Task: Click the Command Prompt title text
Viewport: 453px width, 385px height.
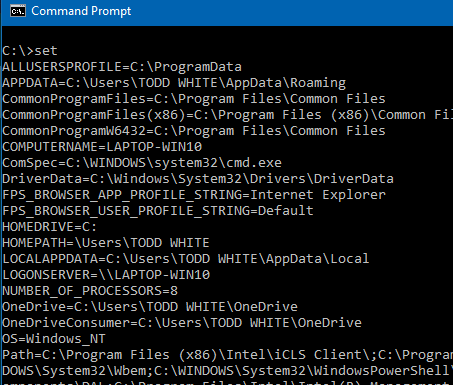Action: [x=81, y=11]
